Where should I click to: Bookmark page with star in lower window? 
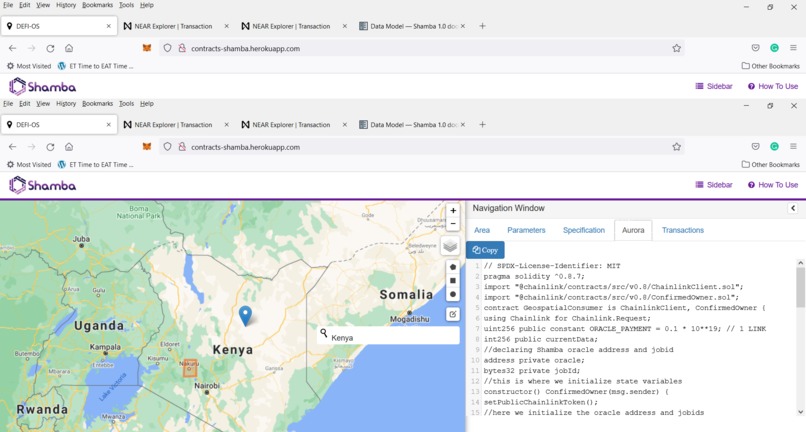point(676,147)
